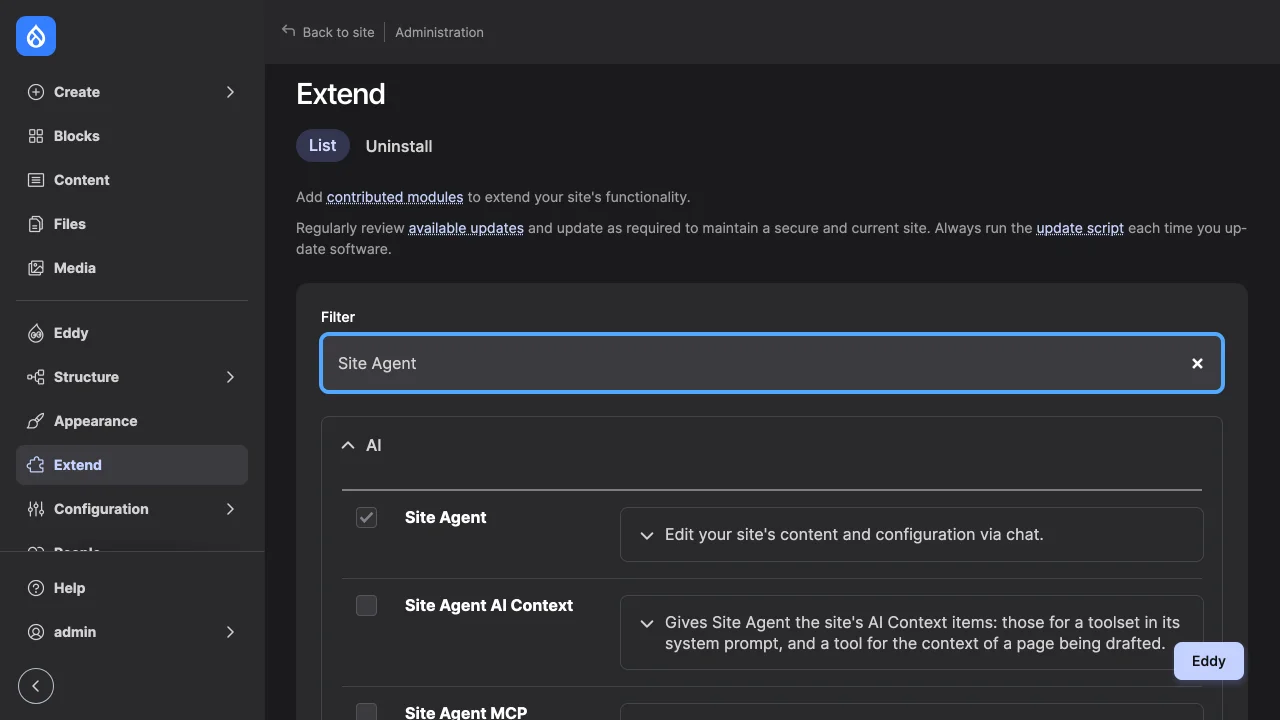Open the Content menu item
This screenshot has height=720, width=1280.
coord(132,180)
